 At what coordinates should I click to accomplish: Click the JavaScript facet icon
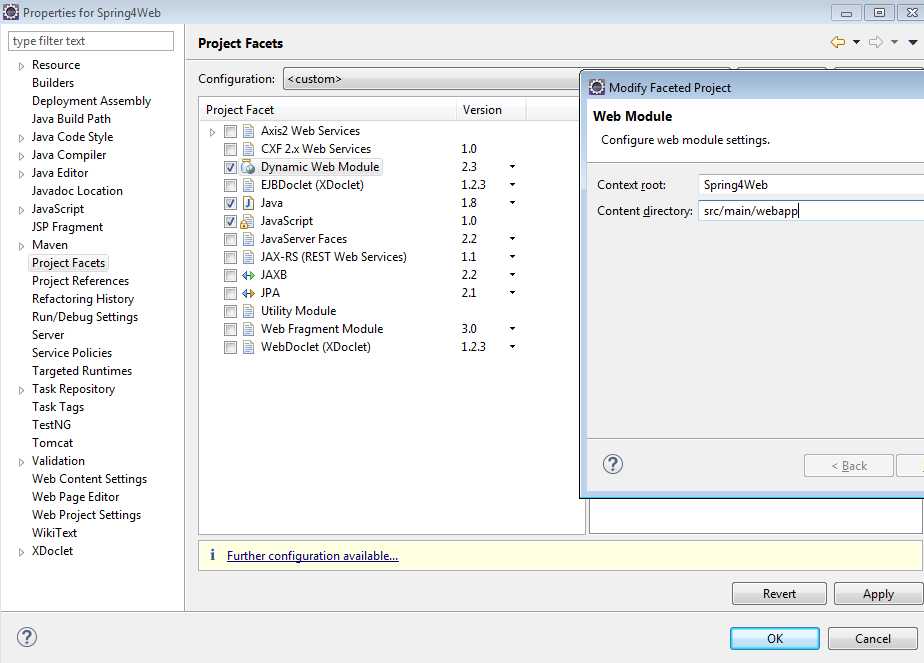tap(248, 222)
